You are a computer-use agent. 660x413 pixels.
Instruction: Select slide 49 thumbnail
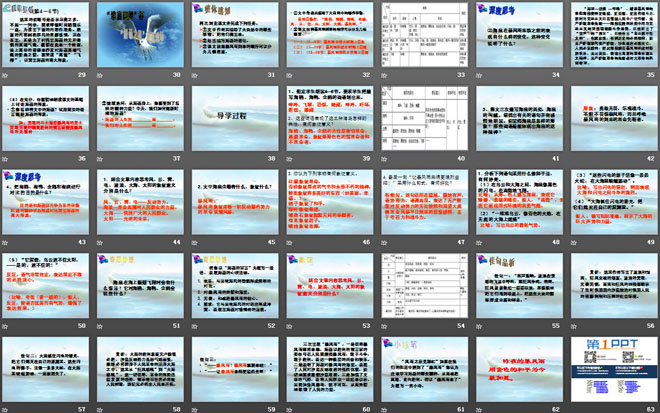pyautogui.click(x=614, y=202)
